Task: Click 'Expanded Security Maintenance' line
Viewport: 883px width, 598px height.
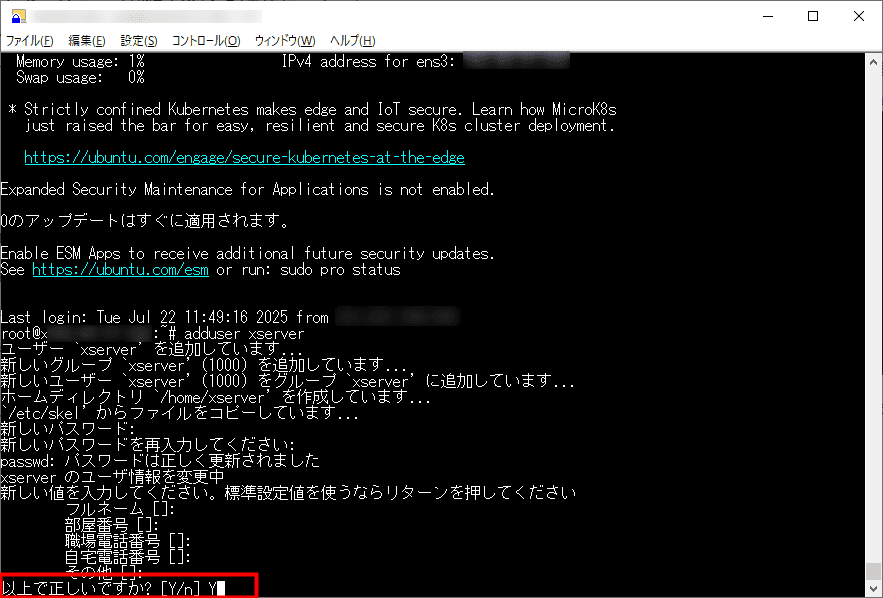Action: pyautogui.click(x=248, y=190)
